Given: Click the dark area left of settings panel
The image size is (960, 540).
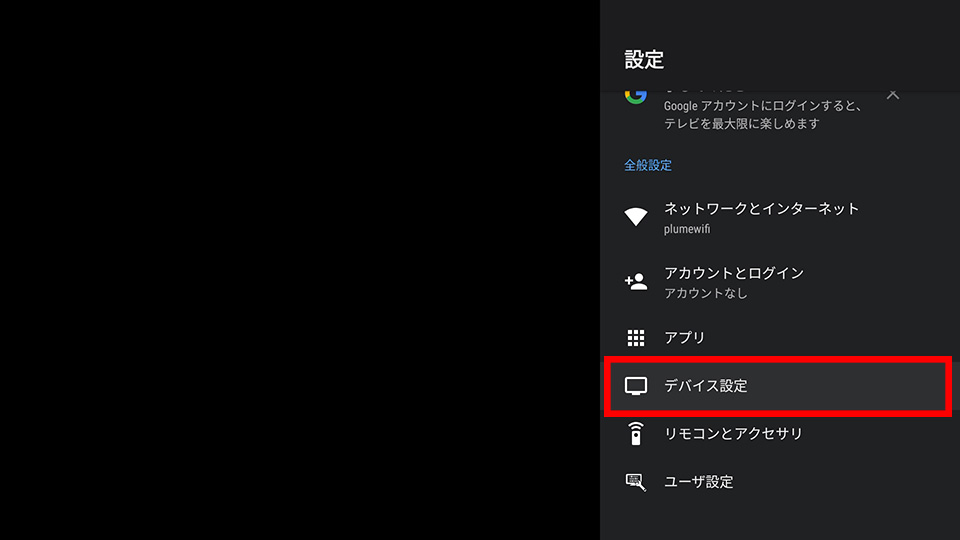Looking at the screenshot, I should click(x=300, y=270).
